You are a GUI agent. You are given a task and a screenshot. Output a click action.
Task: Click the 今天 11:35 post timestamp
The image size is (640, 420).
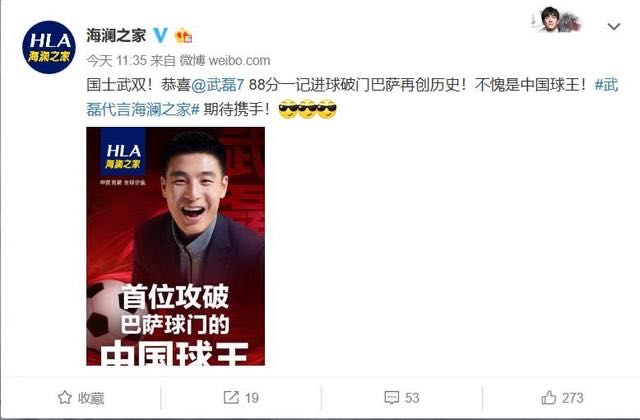tap(116, 61)
